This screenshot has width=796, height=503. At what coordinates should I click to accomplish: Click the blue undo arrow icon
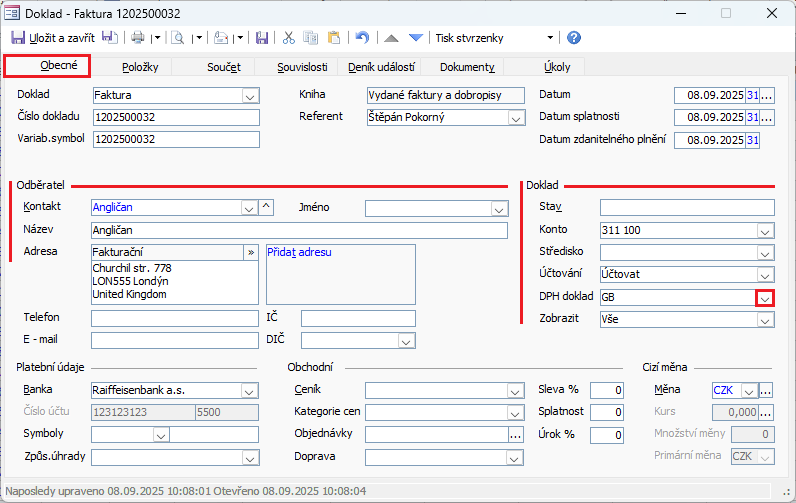tap(362, 38)
